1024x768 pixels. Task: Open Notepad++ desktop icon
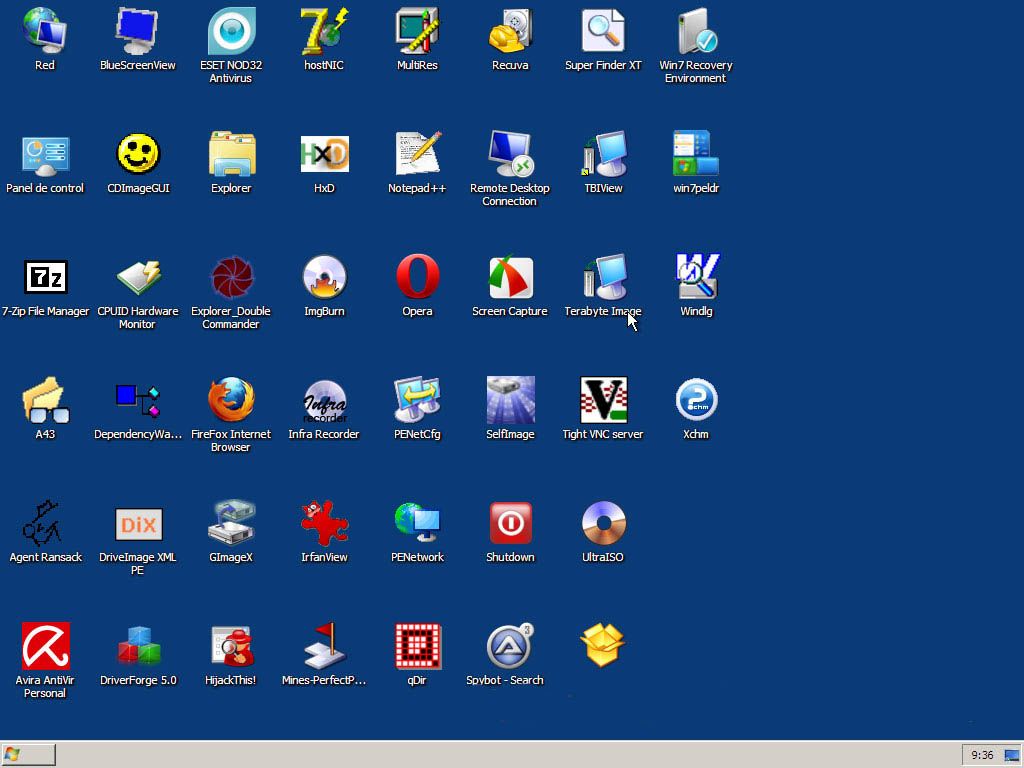[x=417, y=155]
